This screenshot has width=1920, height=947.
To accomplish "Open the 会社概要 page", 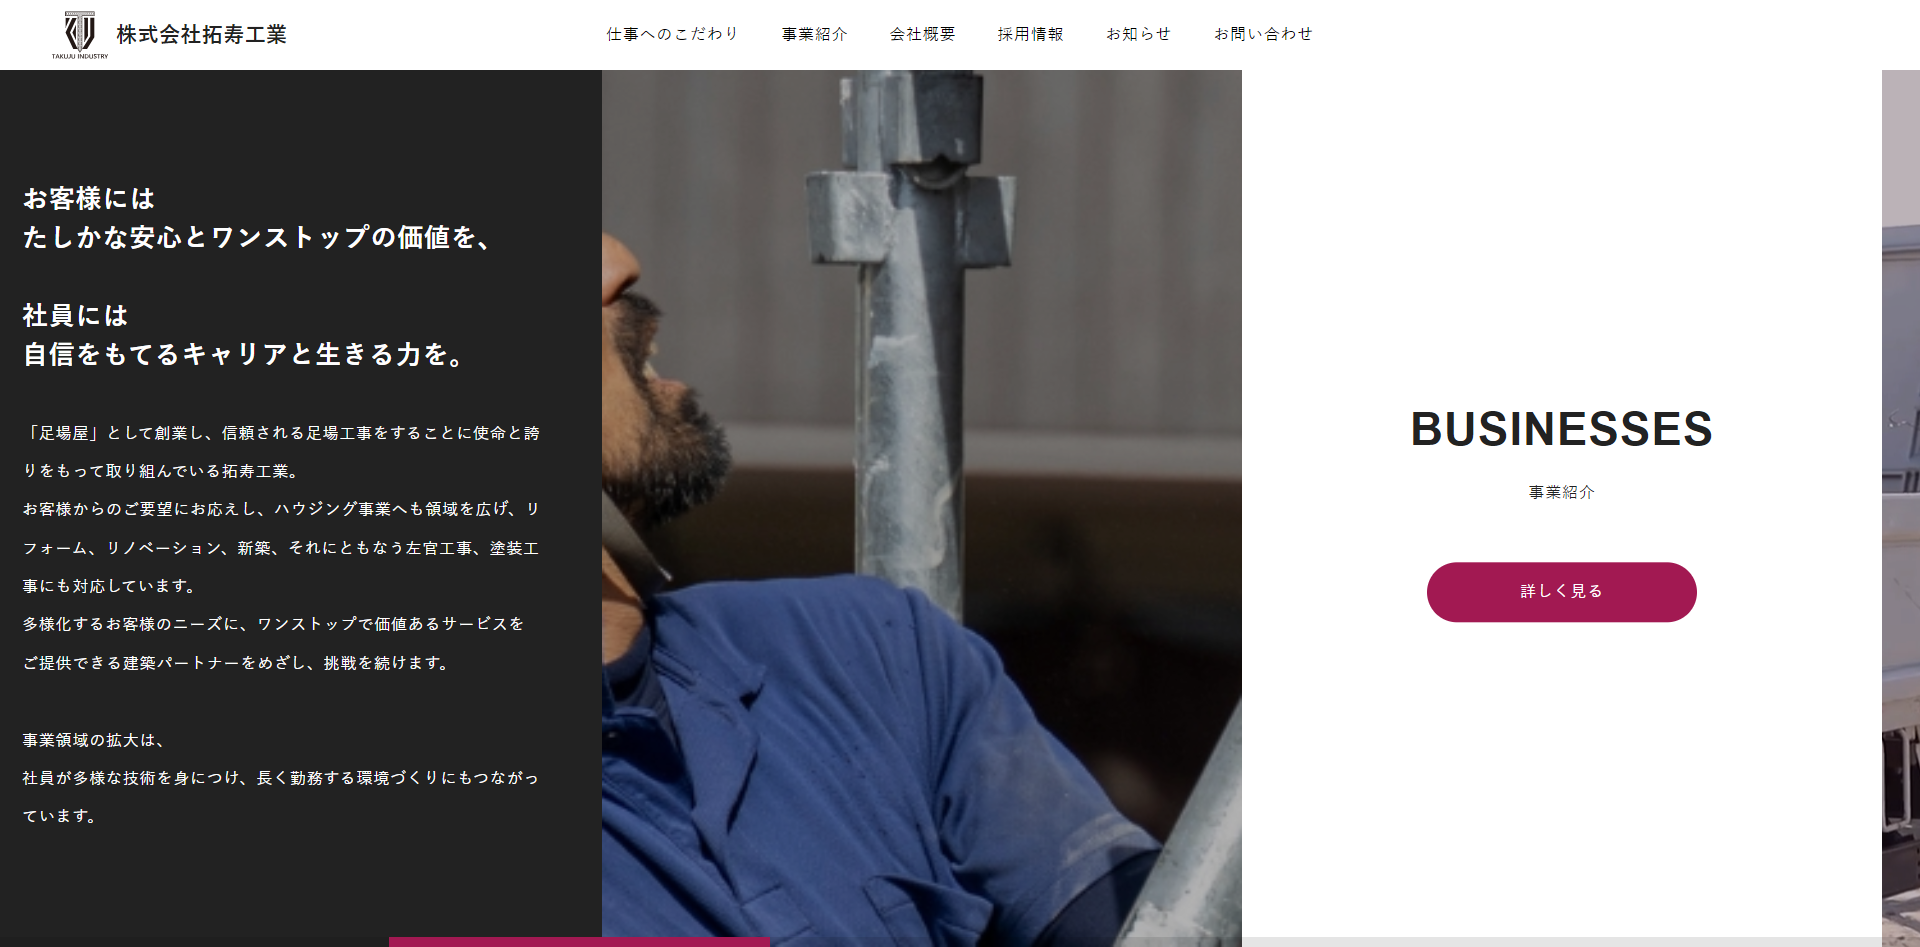I will [923, 34].
